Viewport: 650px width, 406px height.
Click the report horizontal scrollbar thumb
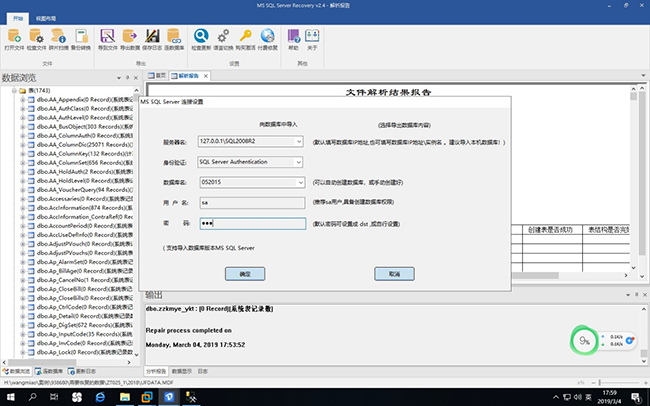coord(535,275)
